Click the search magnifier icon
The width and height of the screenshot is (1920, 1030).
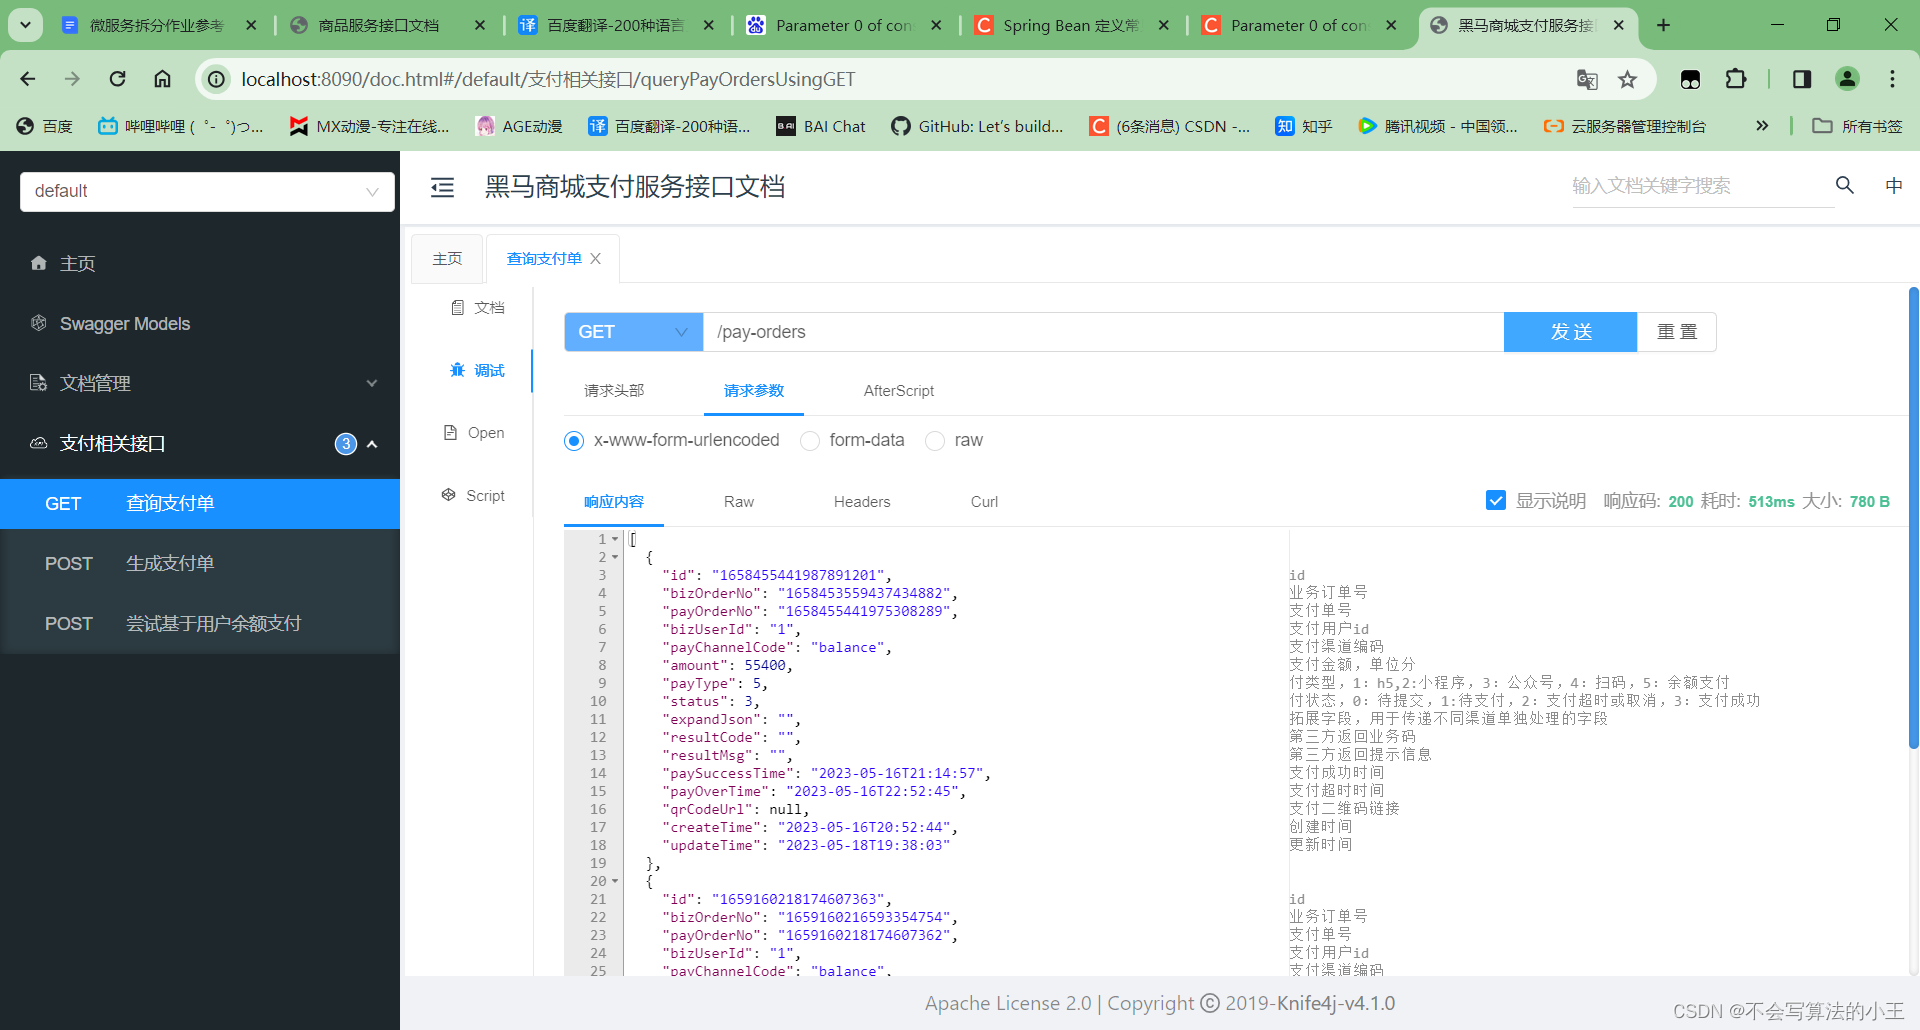tap(1845, 185)
